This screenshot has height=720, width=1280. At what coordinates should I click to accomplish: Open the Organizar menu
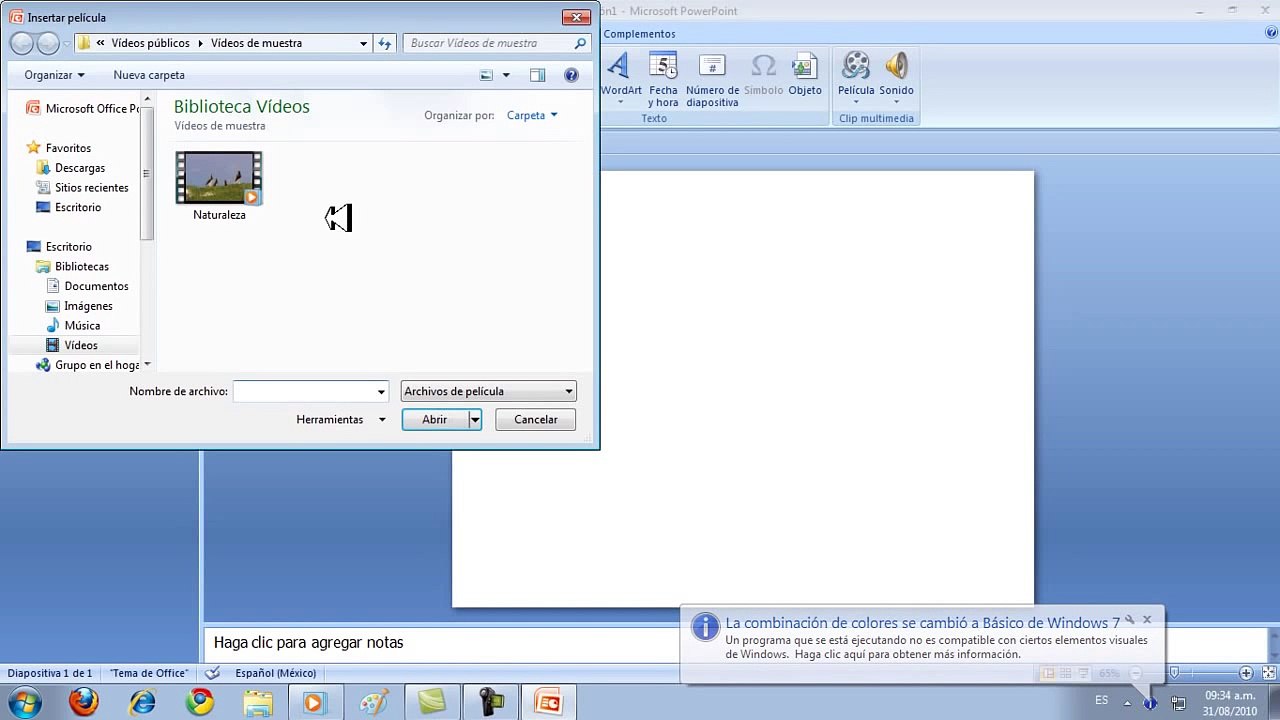point(54,75)
